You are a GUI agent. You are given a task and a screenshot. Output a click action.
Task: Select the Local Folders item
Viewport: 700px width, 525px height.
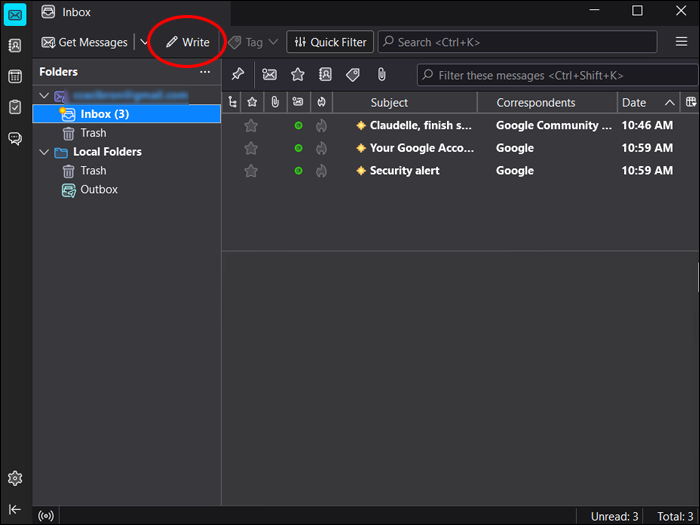pyautogui.click(x=107, y=152)
